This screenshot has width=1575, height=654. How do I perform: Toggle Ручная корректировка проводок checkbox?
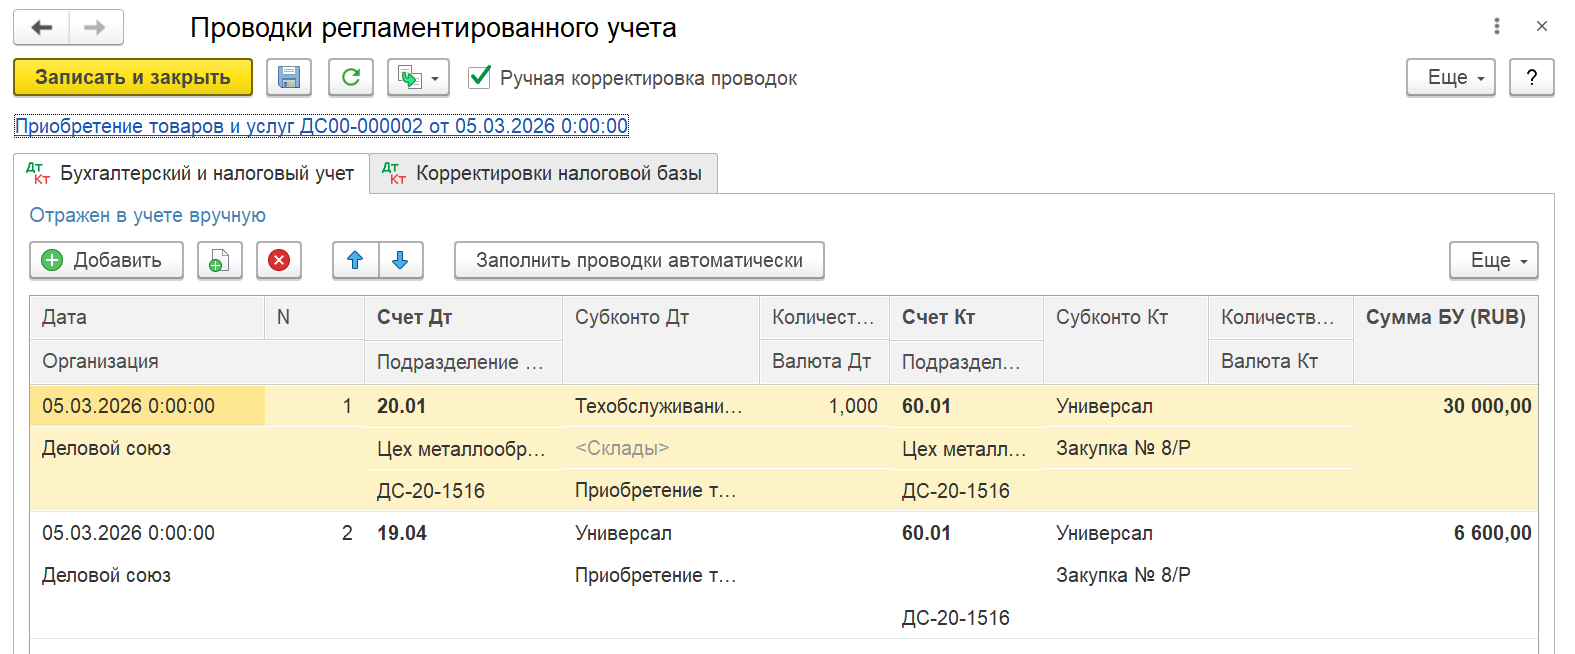pos(480,77)
